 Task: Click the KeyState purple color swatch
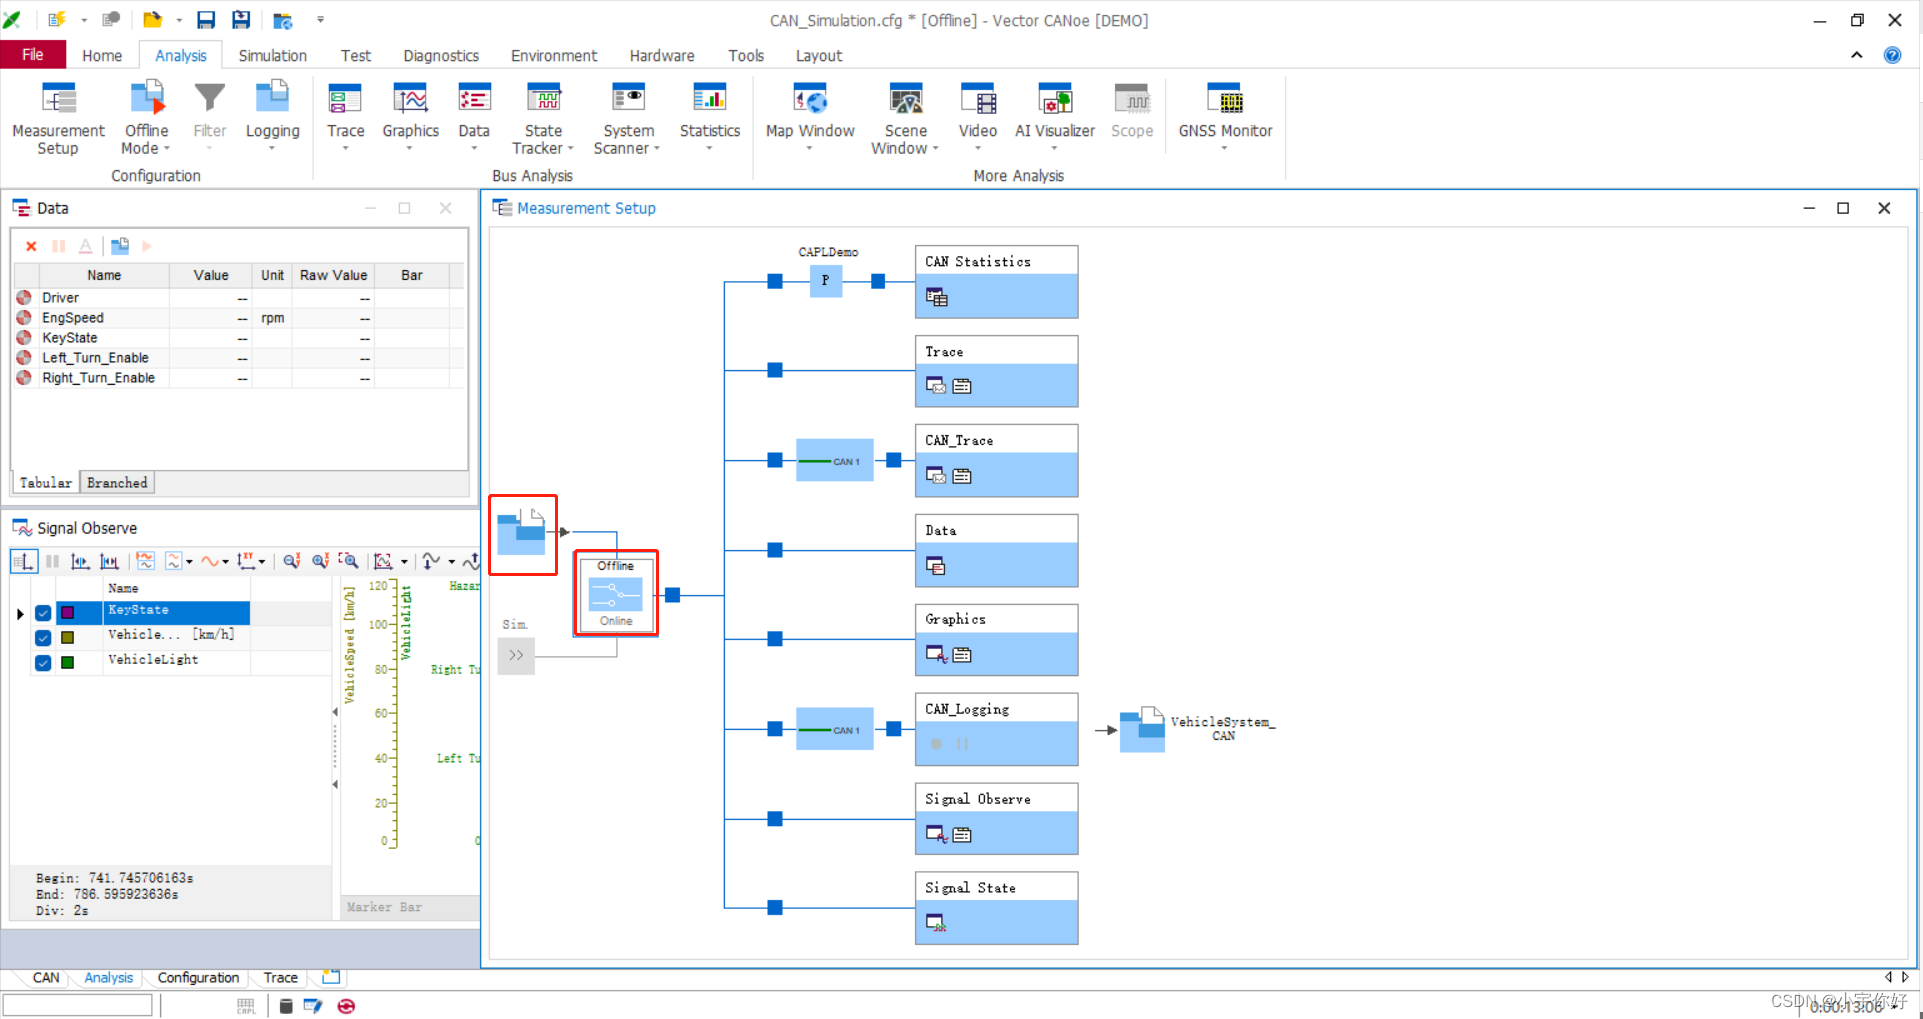[x=68, y=612]
